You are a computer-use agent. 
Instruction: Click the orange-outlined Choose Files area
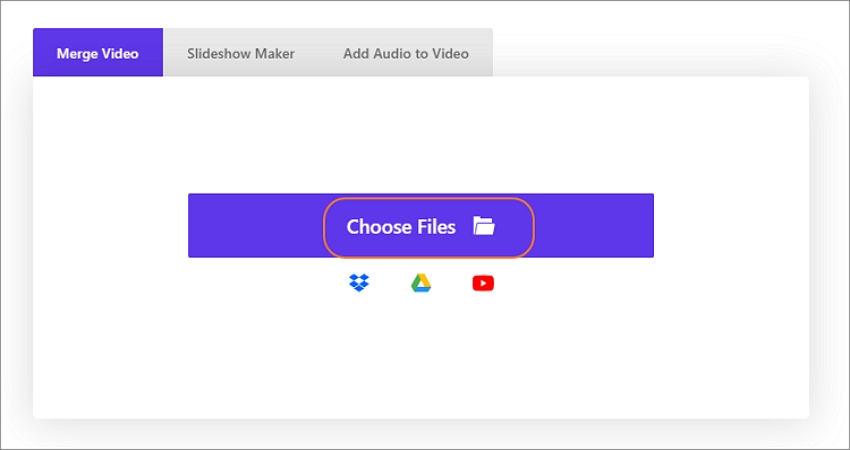(x=429, y=227)
